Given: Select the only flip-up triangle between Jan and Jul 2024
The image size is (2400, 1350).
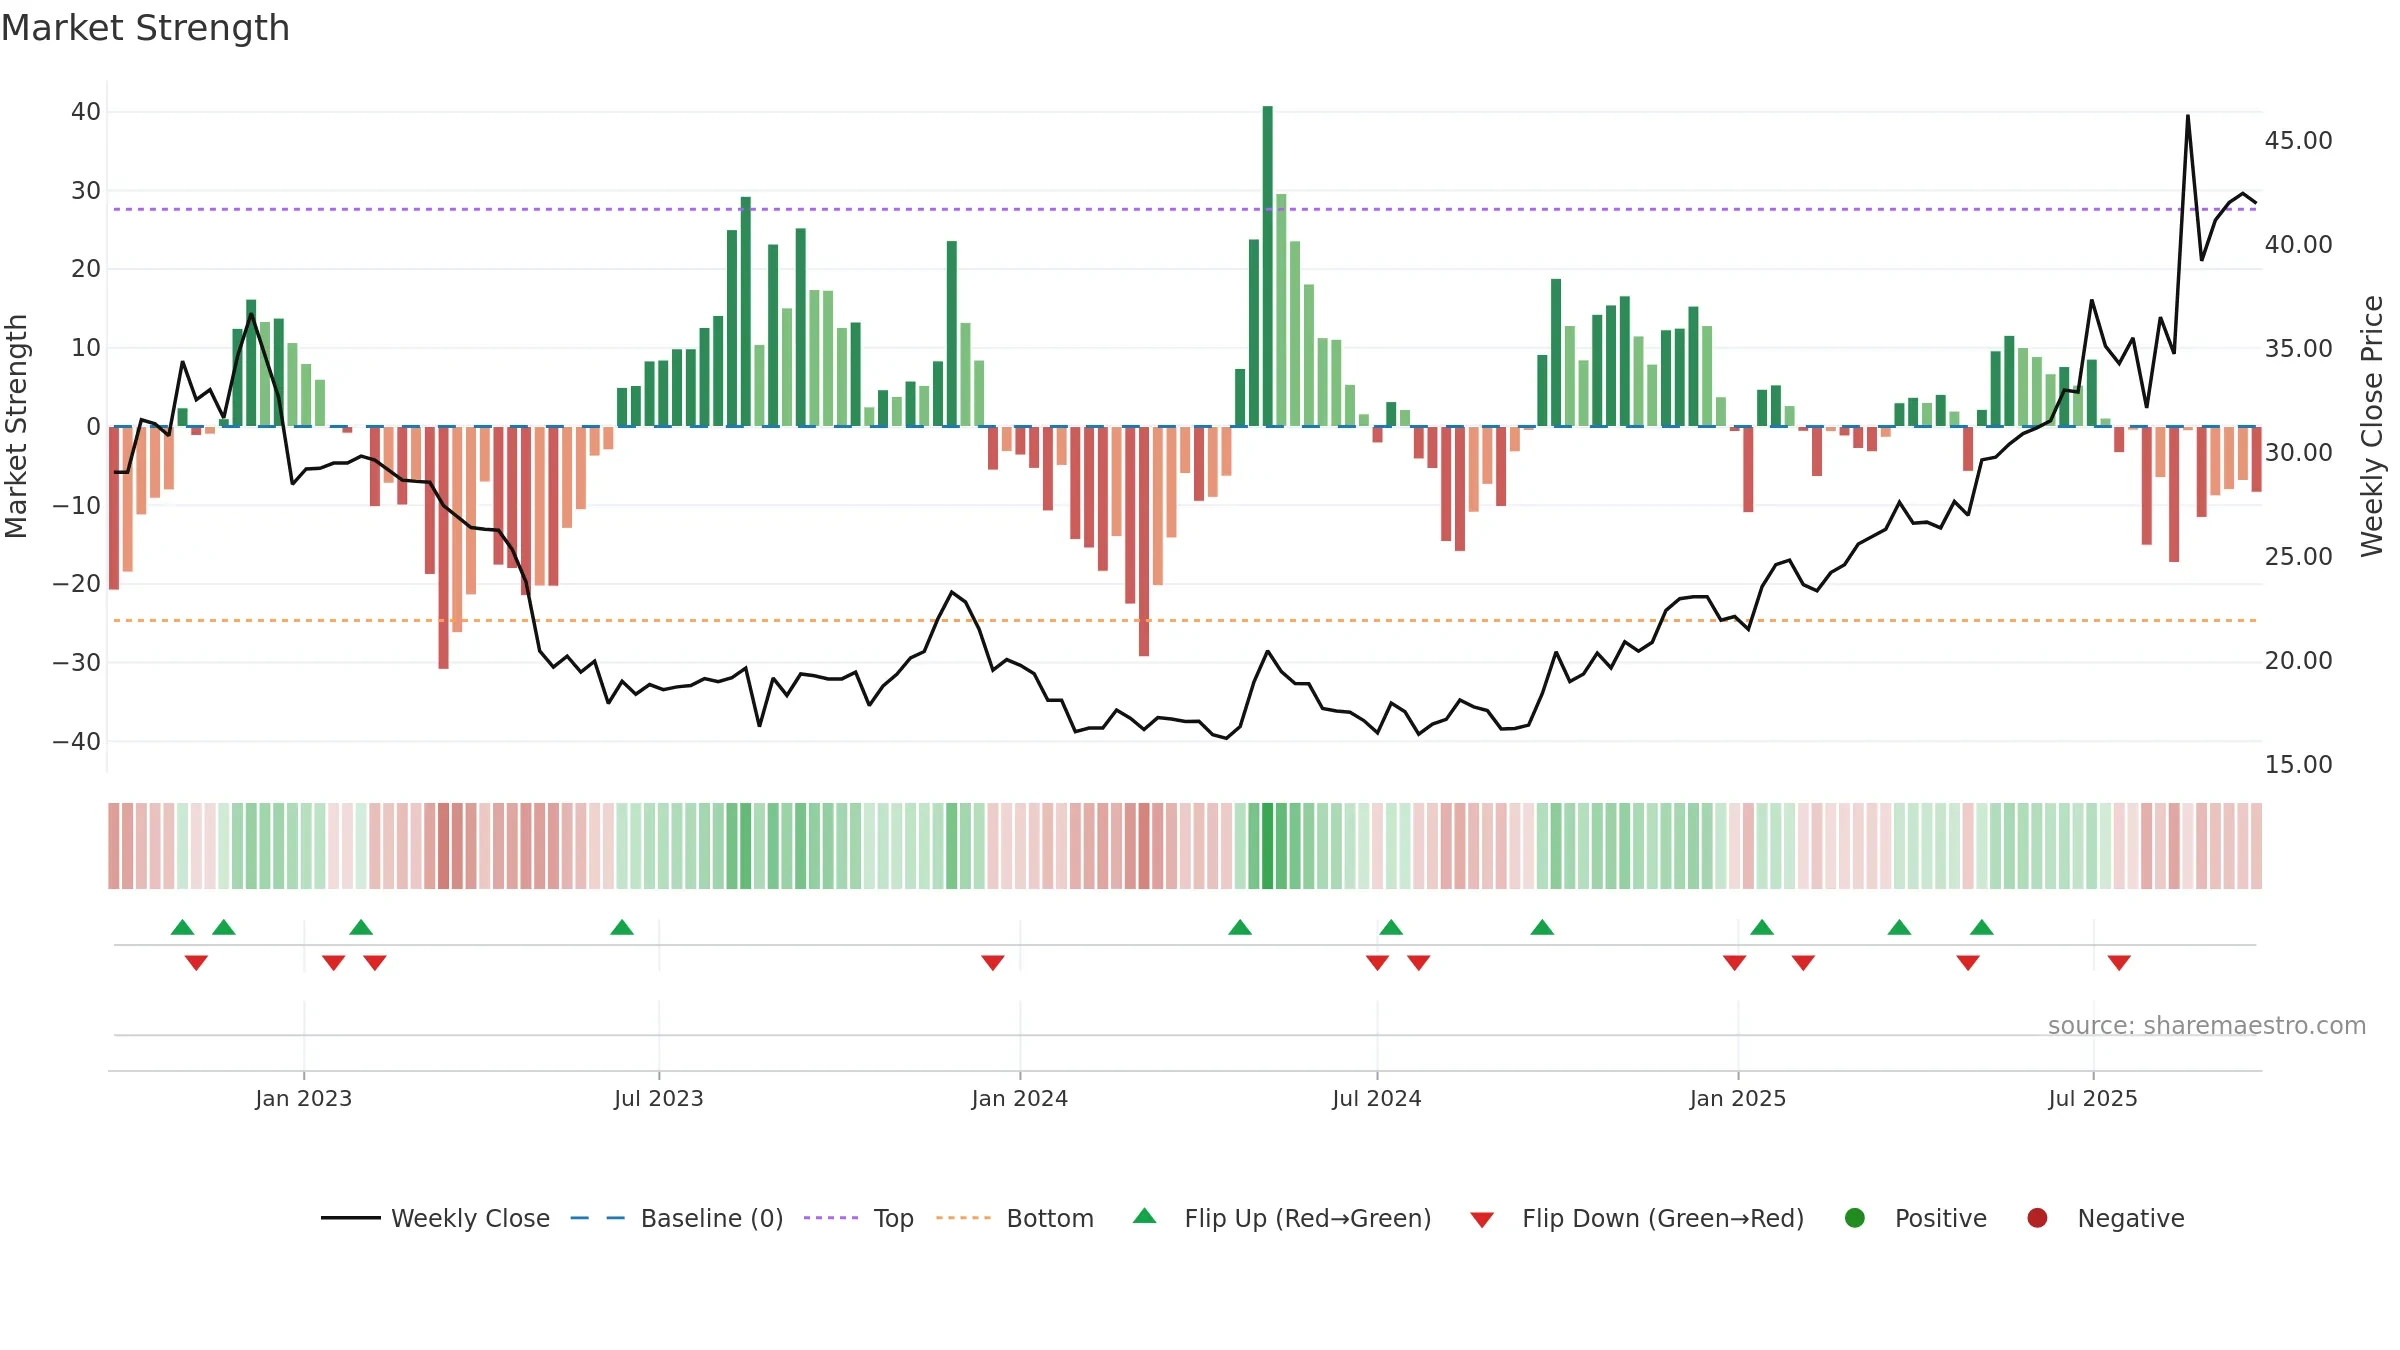Looking at the screenshot, I should pyautogui.click(x=1240, y=927).
